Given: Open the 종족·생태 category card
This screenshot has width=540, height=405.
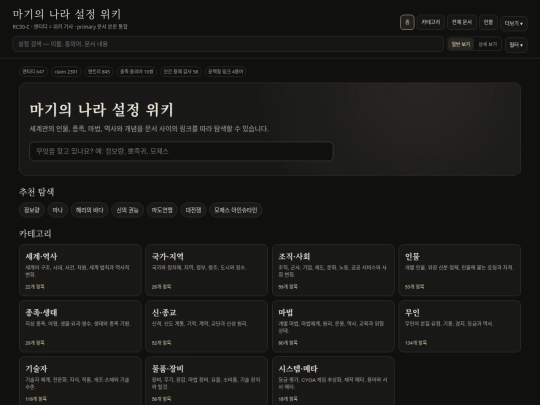Looking at the screenshot, I should coord(80,326).
